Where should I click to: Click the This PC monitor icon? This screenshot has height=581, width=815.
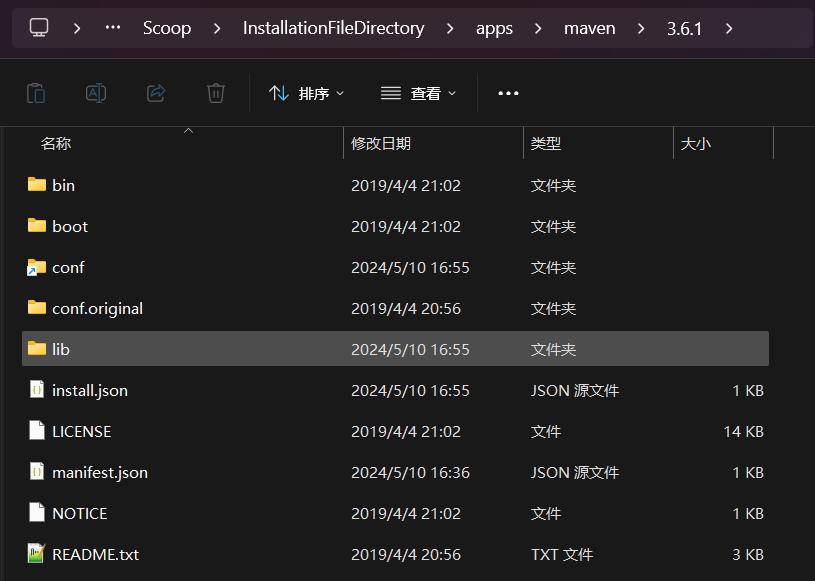(39, 28)
